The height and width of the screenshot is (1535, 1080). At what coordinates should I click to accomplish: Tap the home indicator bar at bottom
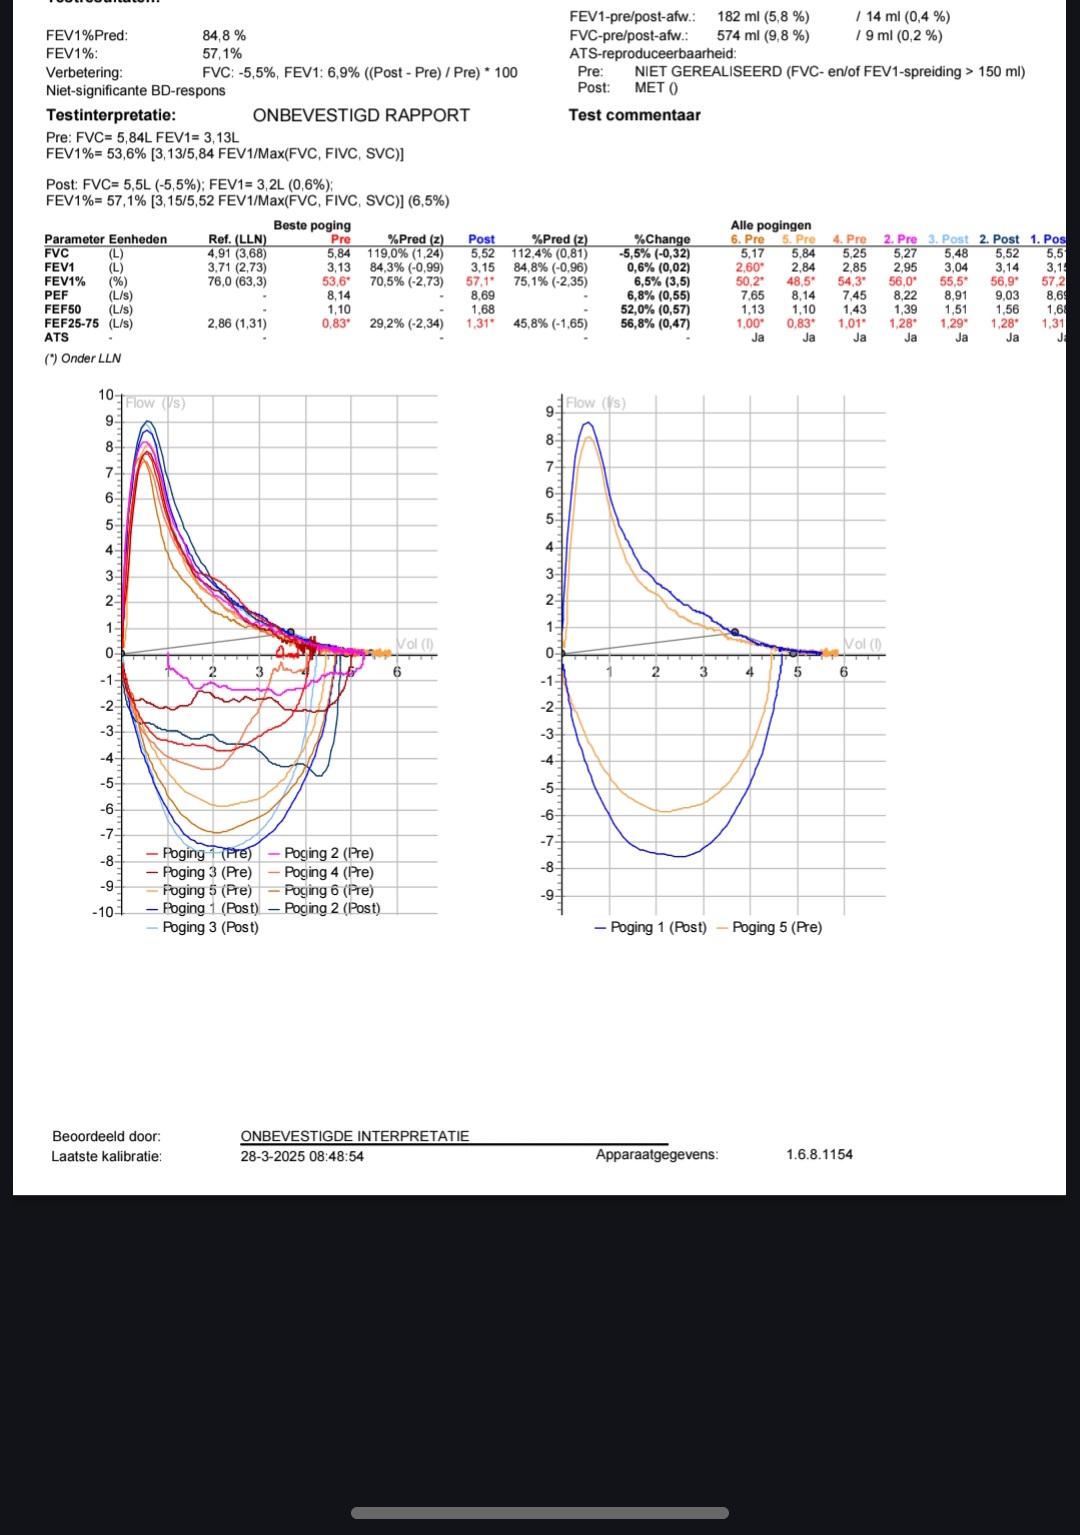[540, 1513]
